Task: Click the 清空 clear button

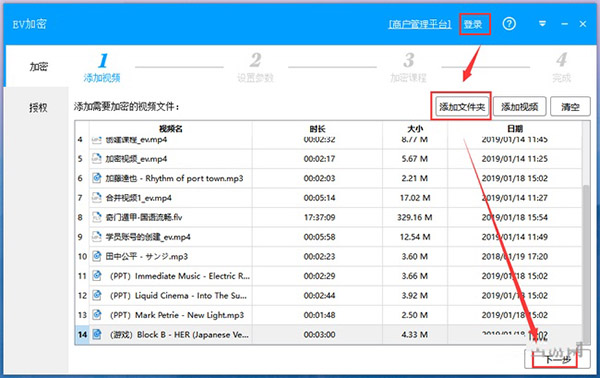Action: tap(570, 107)
